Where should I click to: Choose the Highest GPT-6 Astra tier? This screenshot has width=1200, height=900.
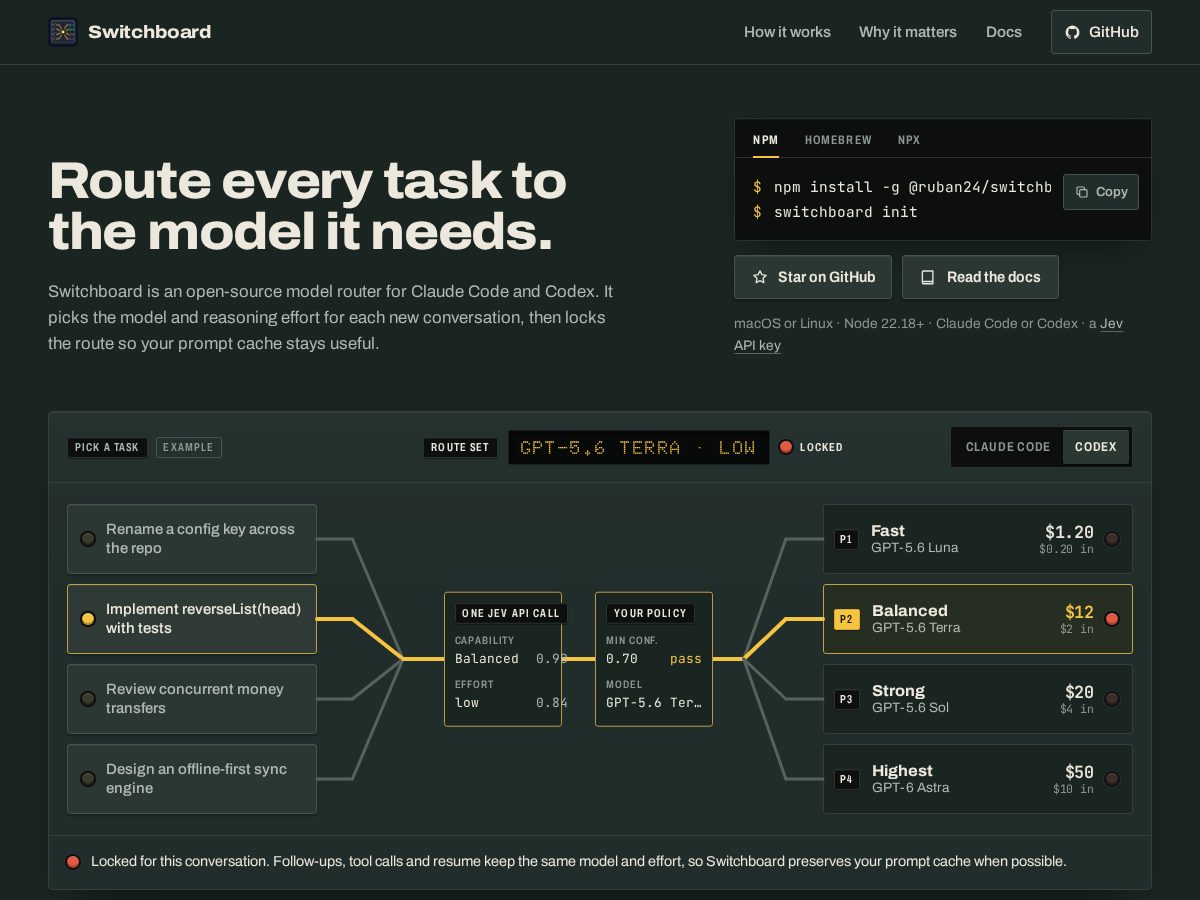point(978,779)
